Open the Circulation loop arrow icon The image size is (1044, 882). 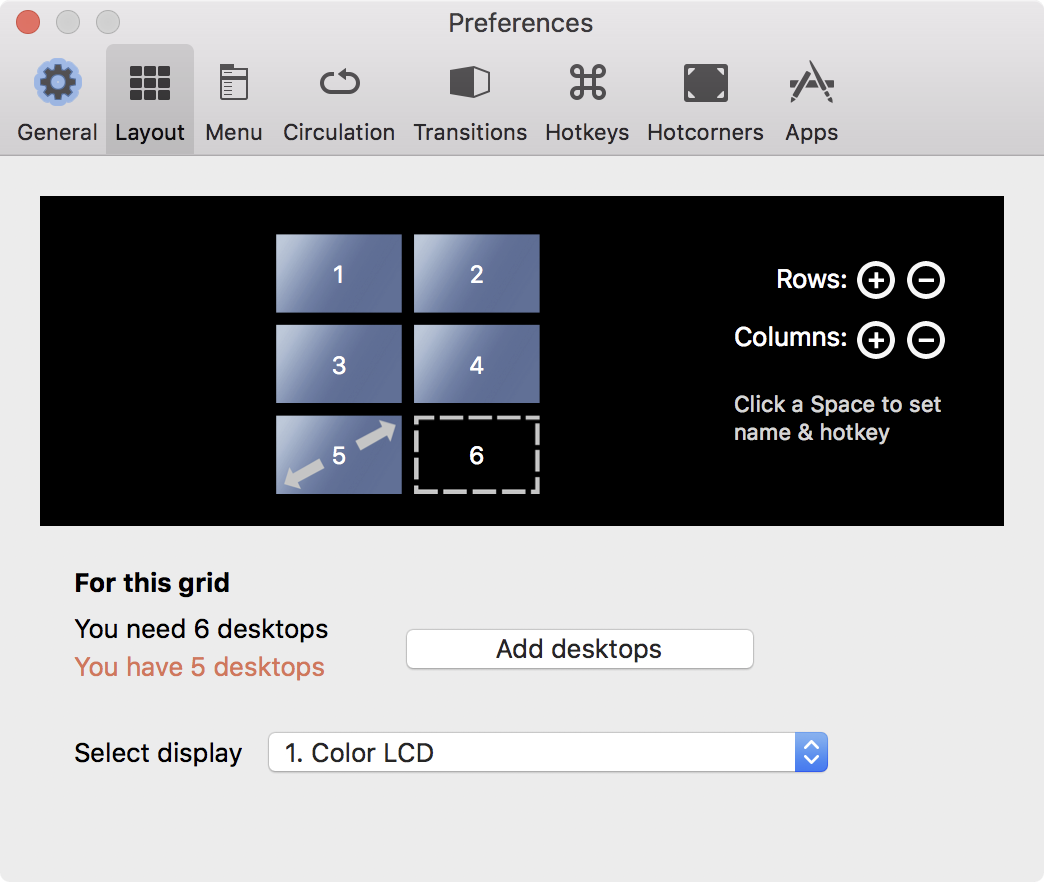pyautogui.click(x=339, y=84)
